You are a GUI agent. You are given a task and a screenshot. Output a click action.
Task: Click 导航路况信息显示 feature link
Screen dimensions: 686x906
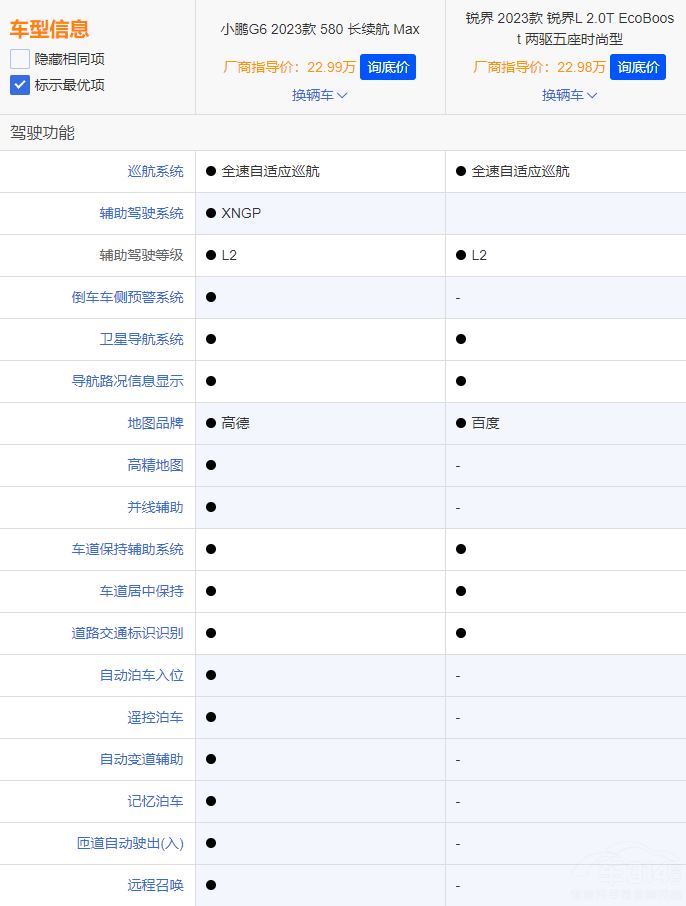click(x=127, y=381)
